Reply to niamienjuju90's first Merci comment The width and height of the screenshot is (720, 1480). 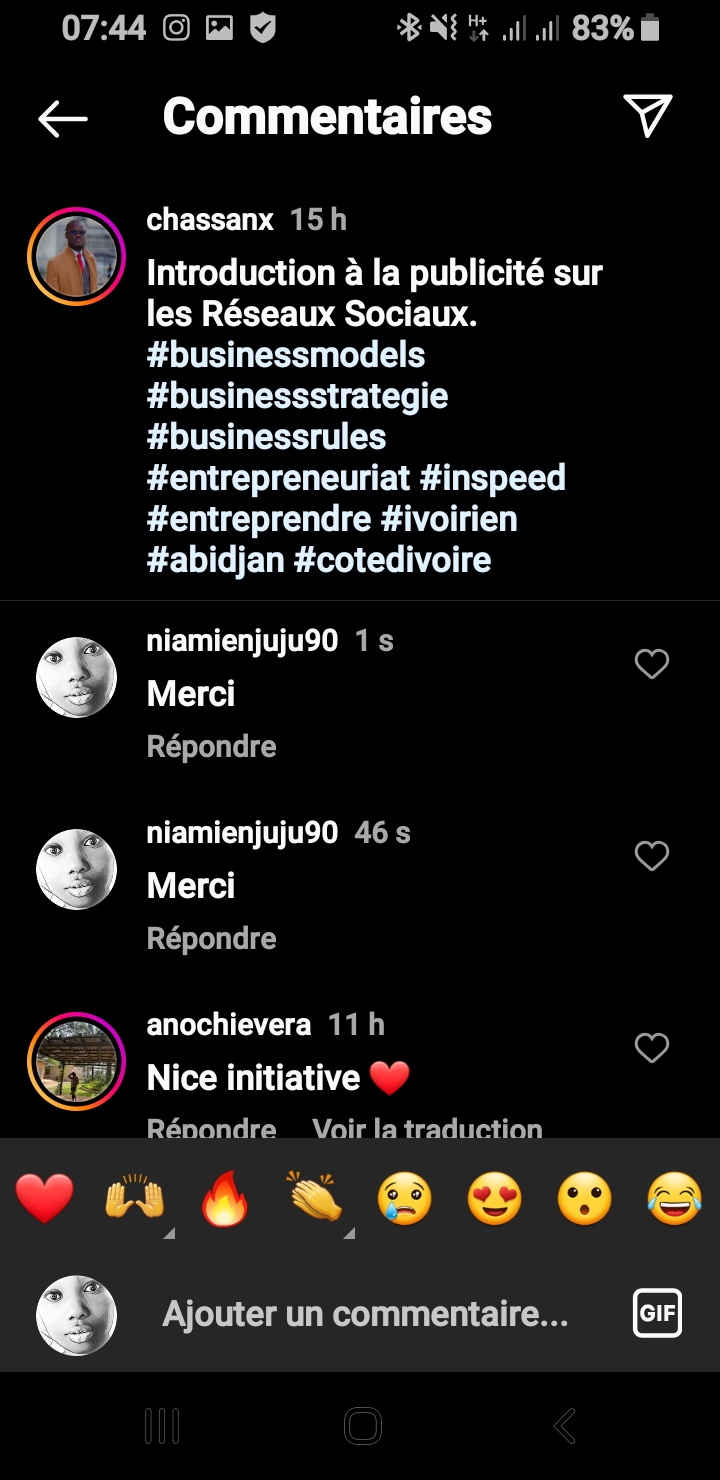pos(211,747)
